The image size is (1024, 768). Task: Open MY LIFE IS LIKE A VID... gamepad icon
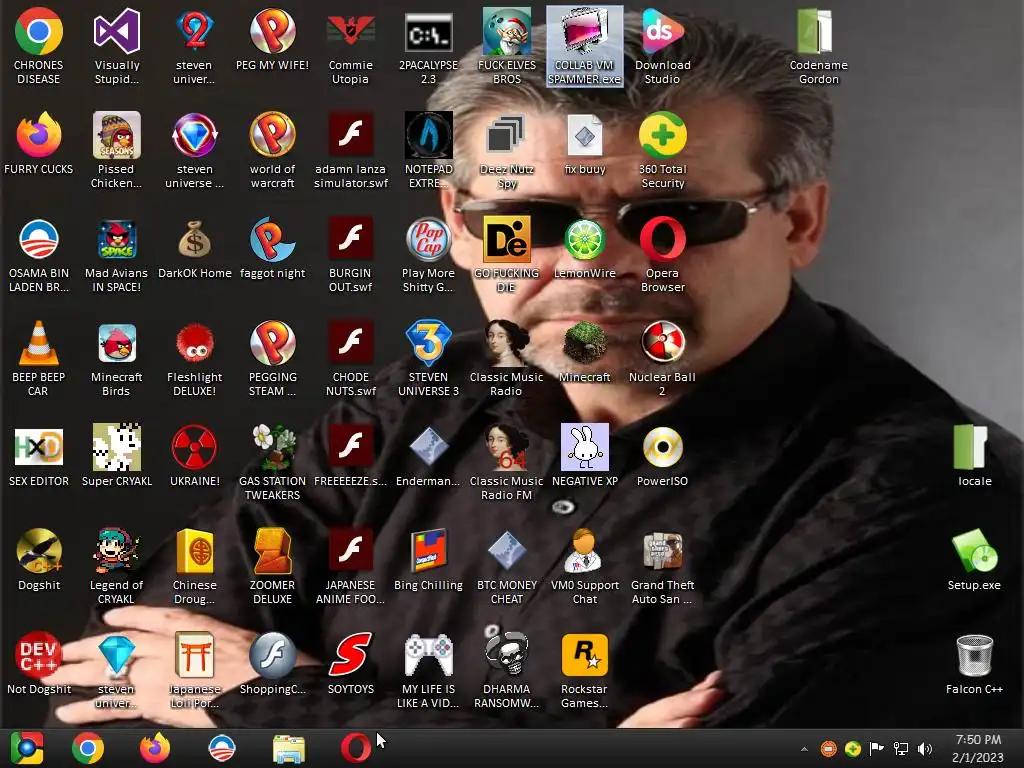[x=428, y=654]
